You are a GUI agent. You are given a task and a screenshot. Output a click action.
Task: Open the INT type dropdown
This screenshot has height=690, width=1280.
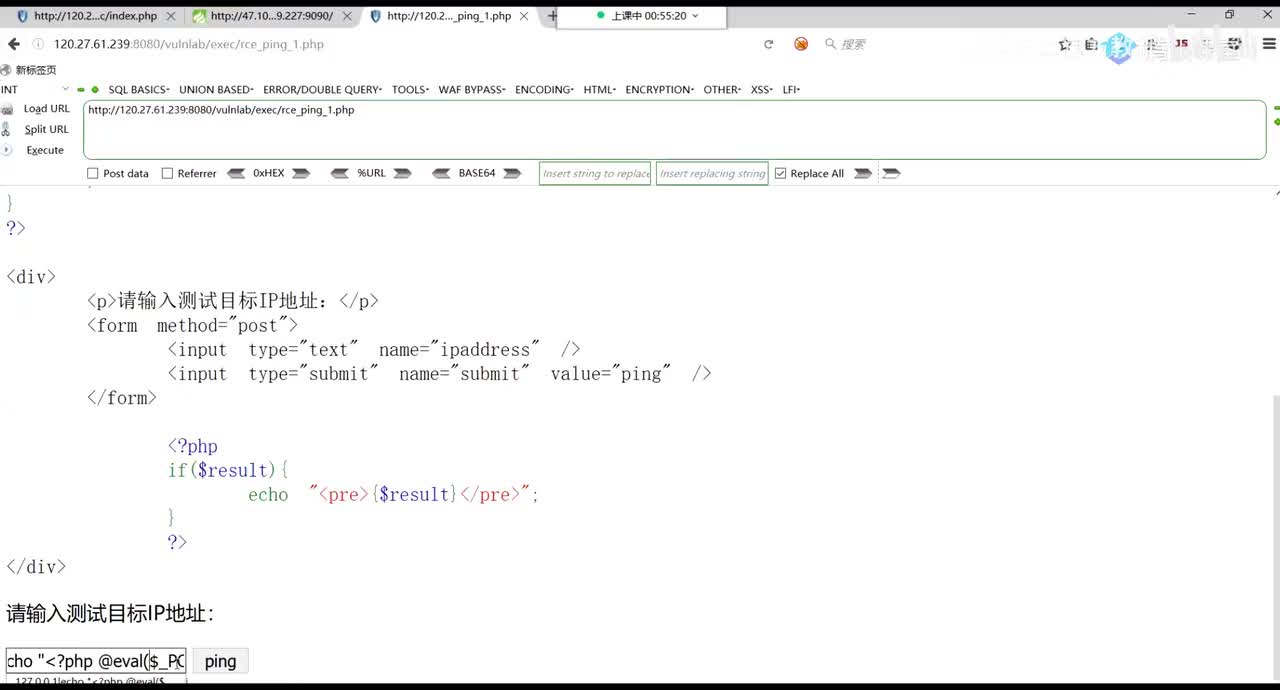pos(36,90)
